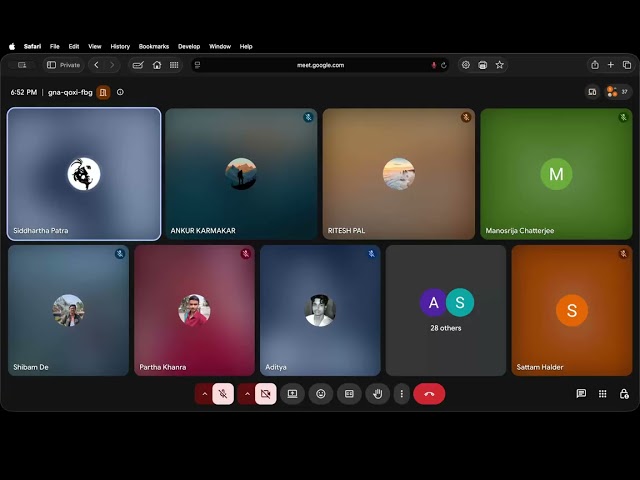Open the chat with everyone icon

click(581, 393)
